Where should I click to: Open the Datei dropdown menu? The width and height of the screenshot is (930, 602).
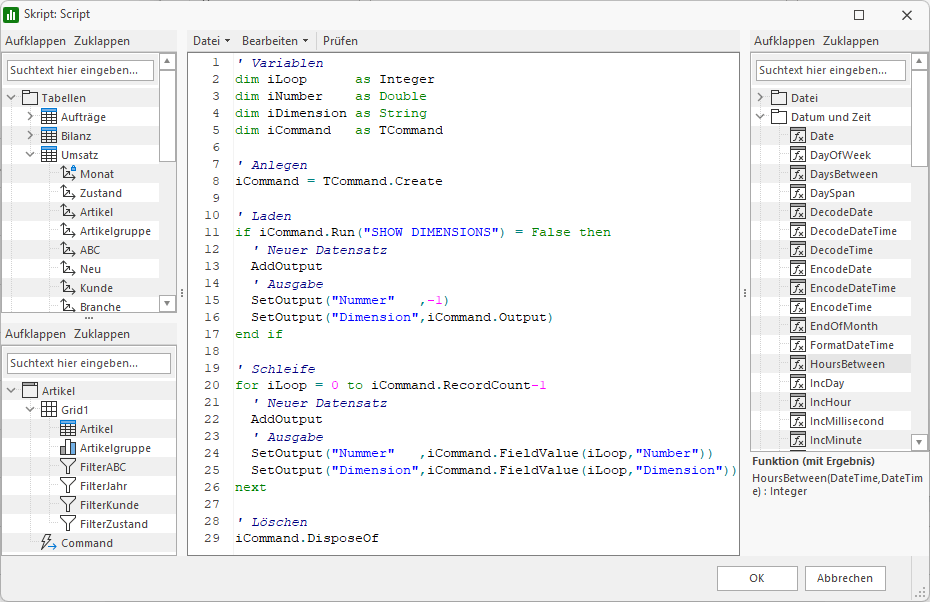coord(211,41)
